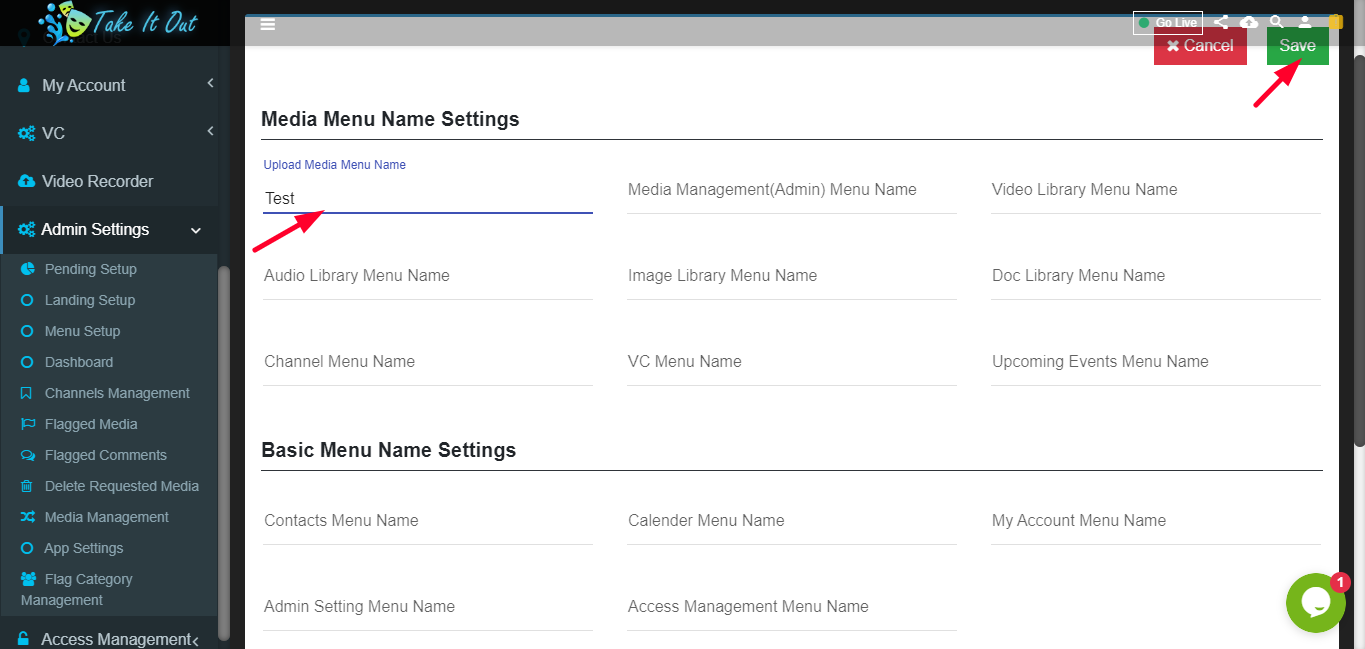Viewport: 1365px width, 649px height.
Task: Click VC Menu Name field
Action: point(792,362)
